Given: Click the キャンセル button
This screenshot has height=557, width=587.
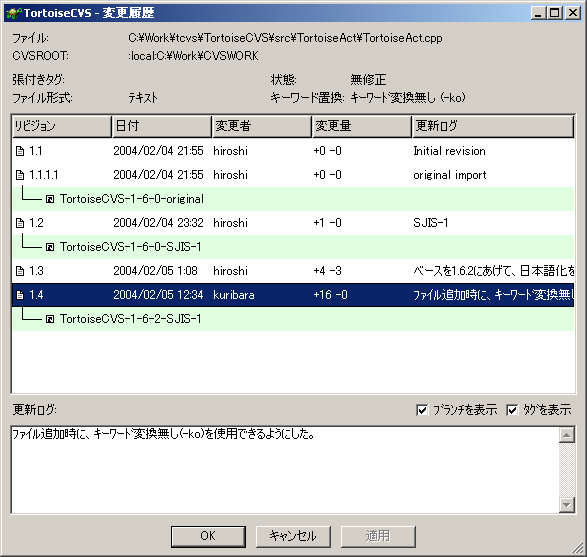Looking at the screenshot, I should tap(293, 536).
